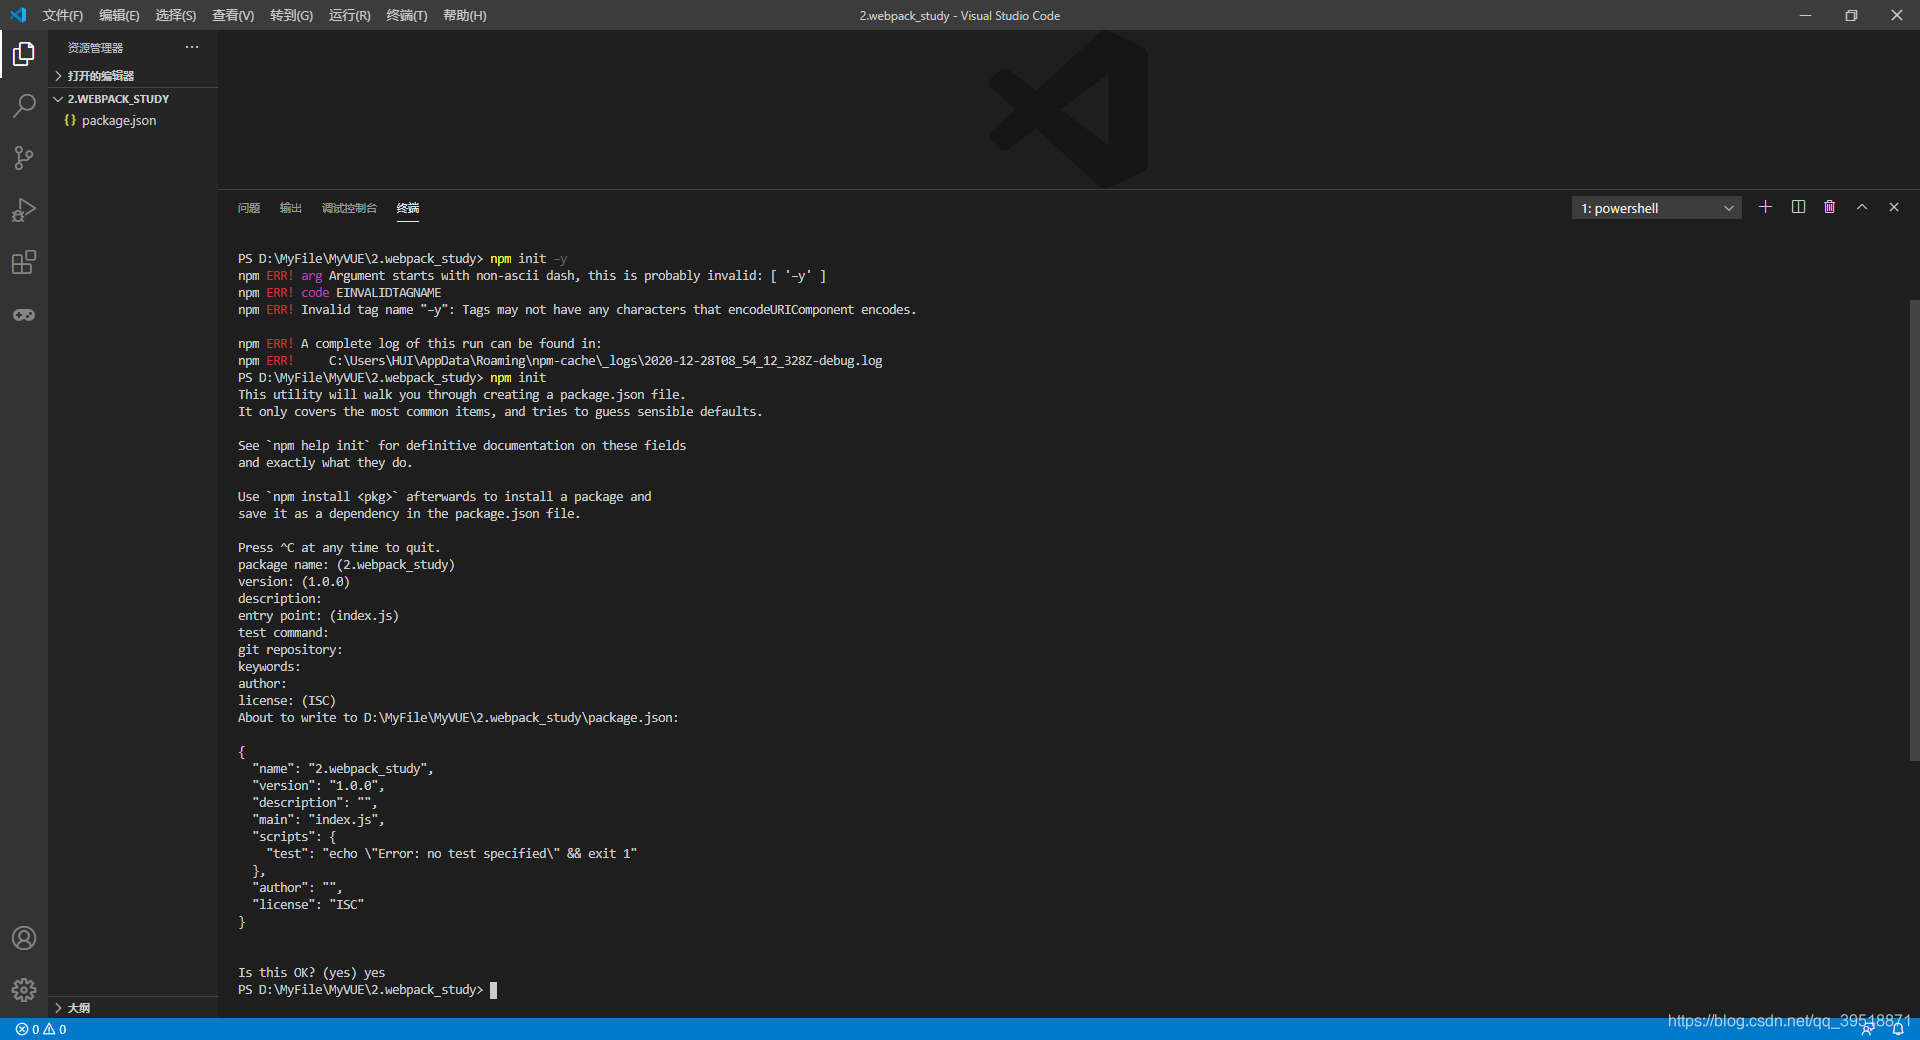Minimize the VS Code window
Screen dimensions: 1920x1040
[1805, 15]
